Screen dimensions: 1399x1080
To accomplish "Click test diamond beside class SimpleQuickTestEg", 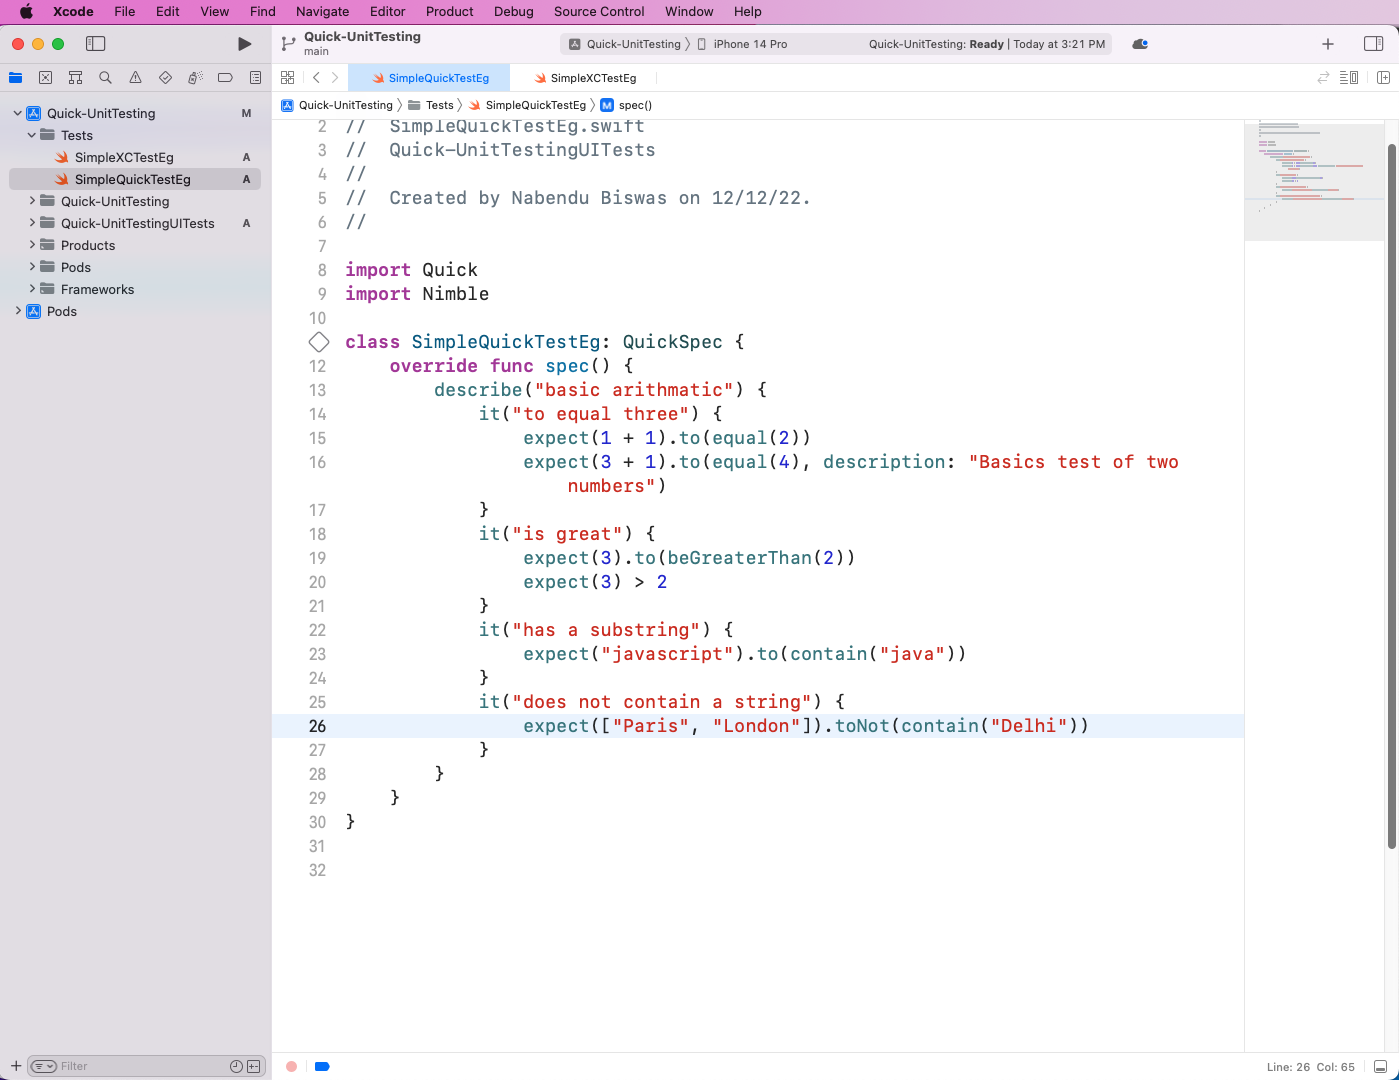I will 319,342.
